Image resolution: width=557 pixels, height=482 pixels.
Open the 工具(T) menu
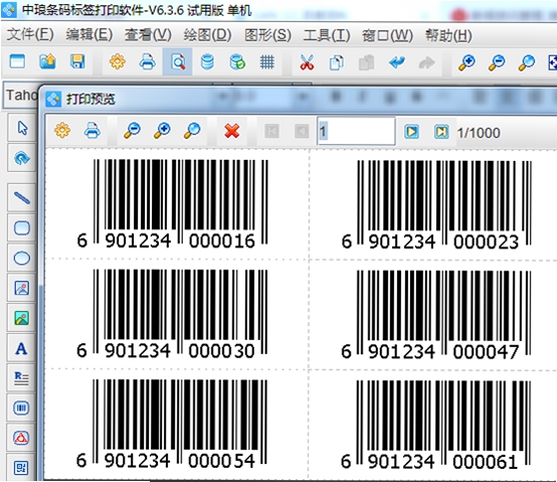[x=326, y=35]
